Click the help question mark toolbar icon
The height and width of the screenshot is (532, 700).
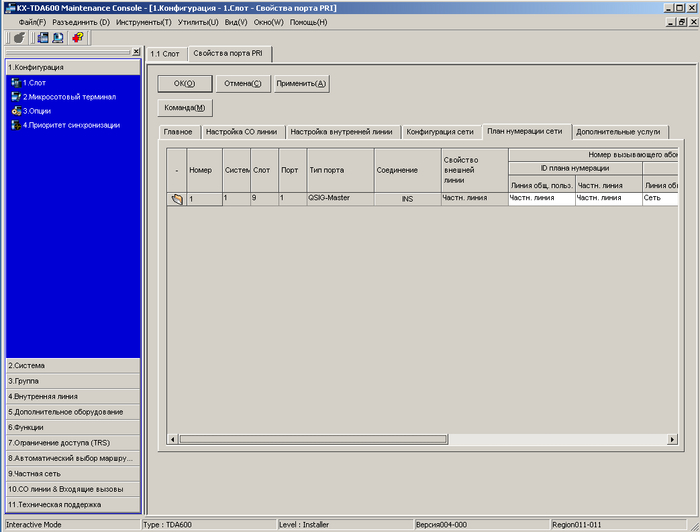[x=78, y=37]
